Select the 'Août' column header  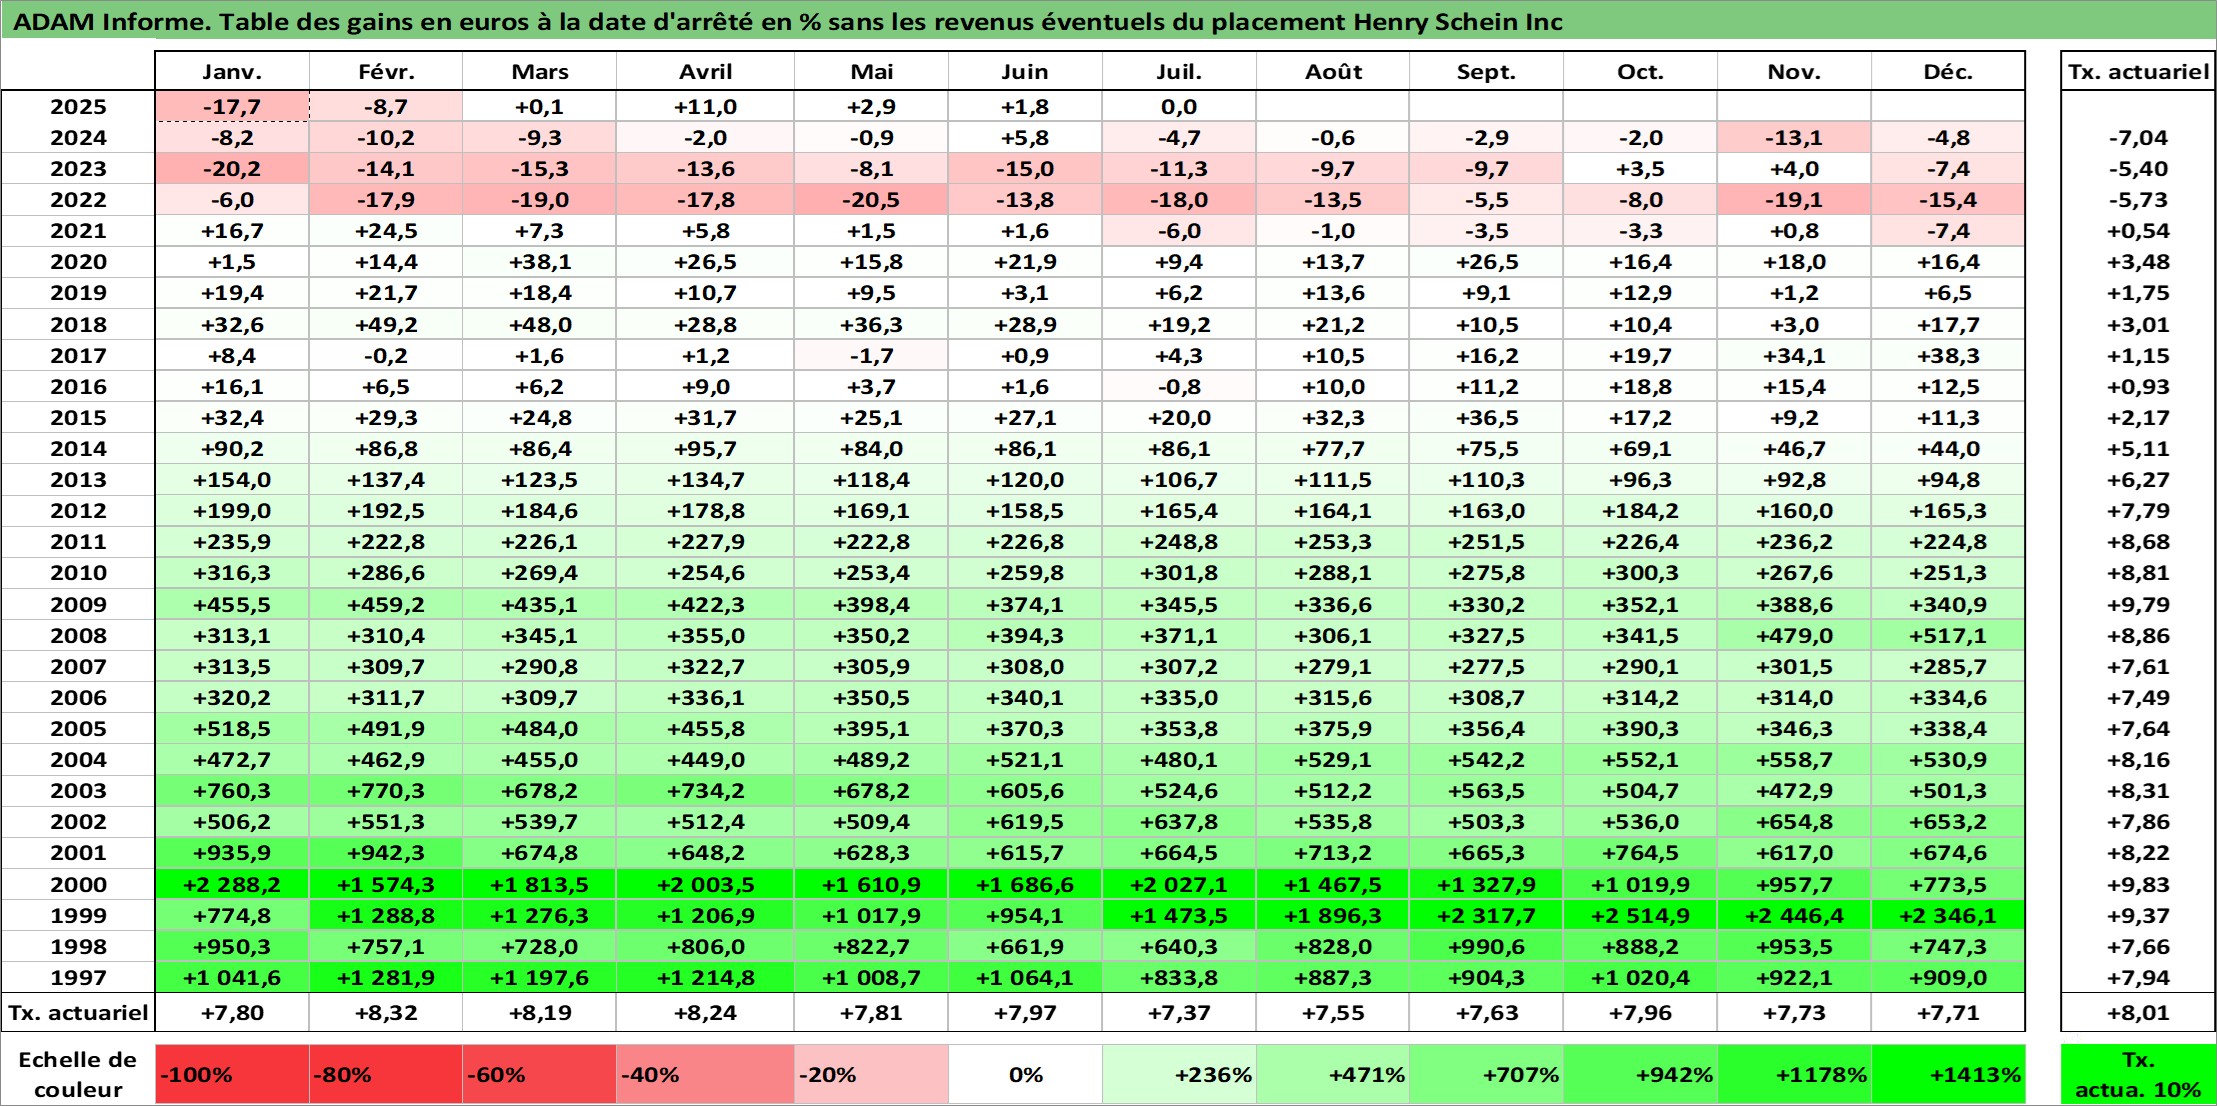pyautogui.click(x=1333, y=71)
